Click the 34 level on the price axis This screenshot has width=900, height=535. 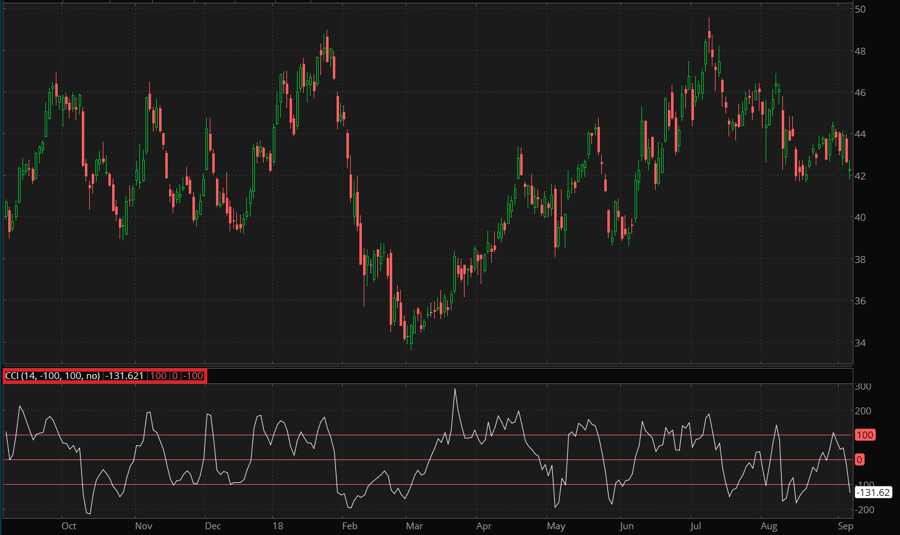[859, 343]
